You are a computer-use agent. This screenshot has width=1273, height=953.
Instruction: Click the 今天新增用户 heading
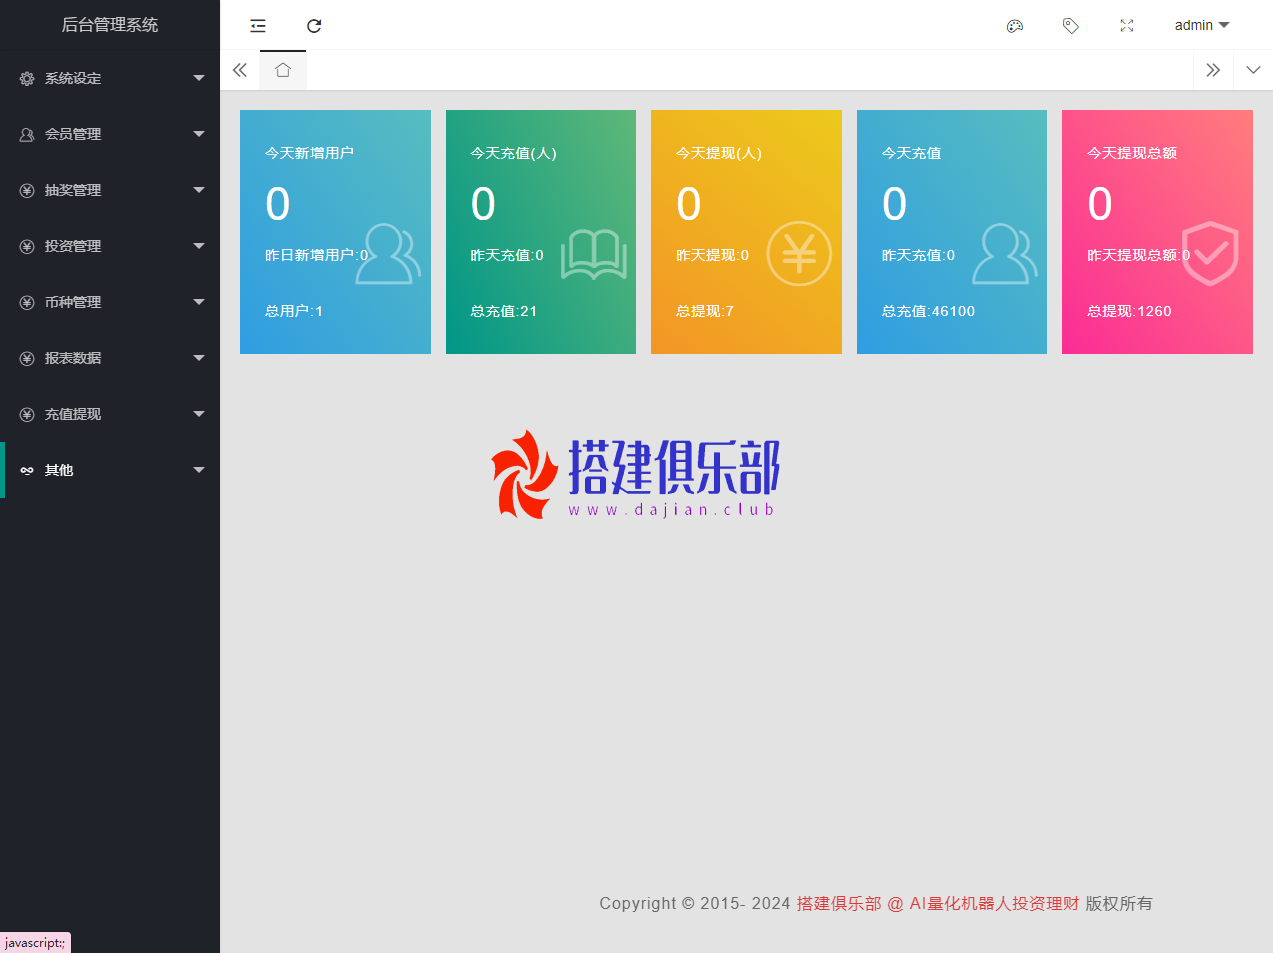coord(309,153)
